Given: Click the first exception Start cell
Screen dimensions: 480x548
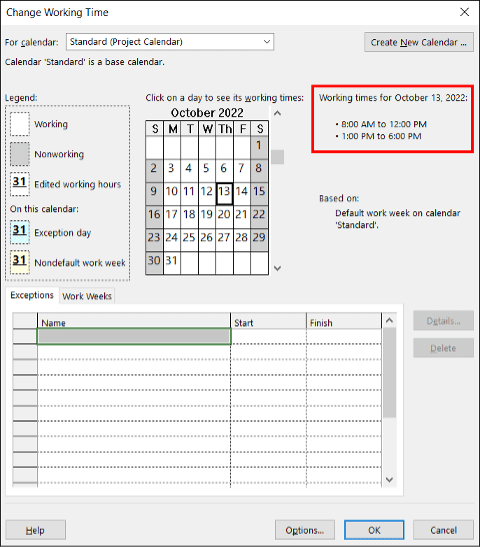Looking at the screenshot, I should pos(268,336).
